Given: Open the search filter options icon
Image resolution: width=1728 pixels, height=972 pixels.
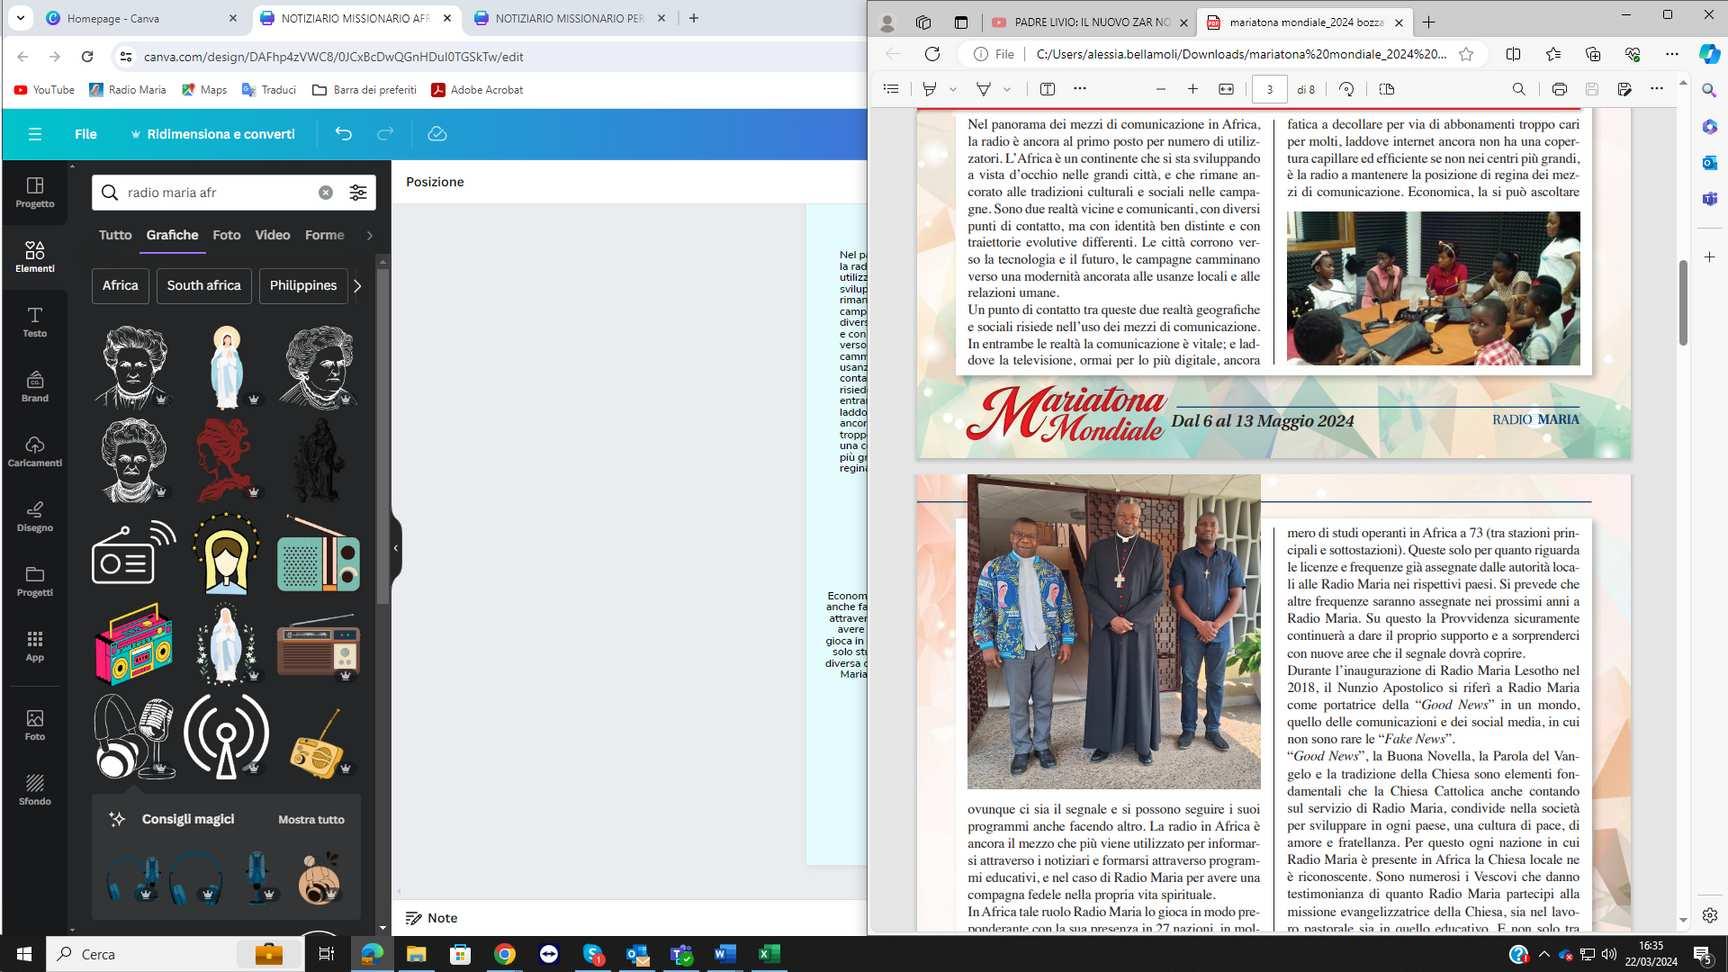Looking at the screenshot, I should [358, 193].
